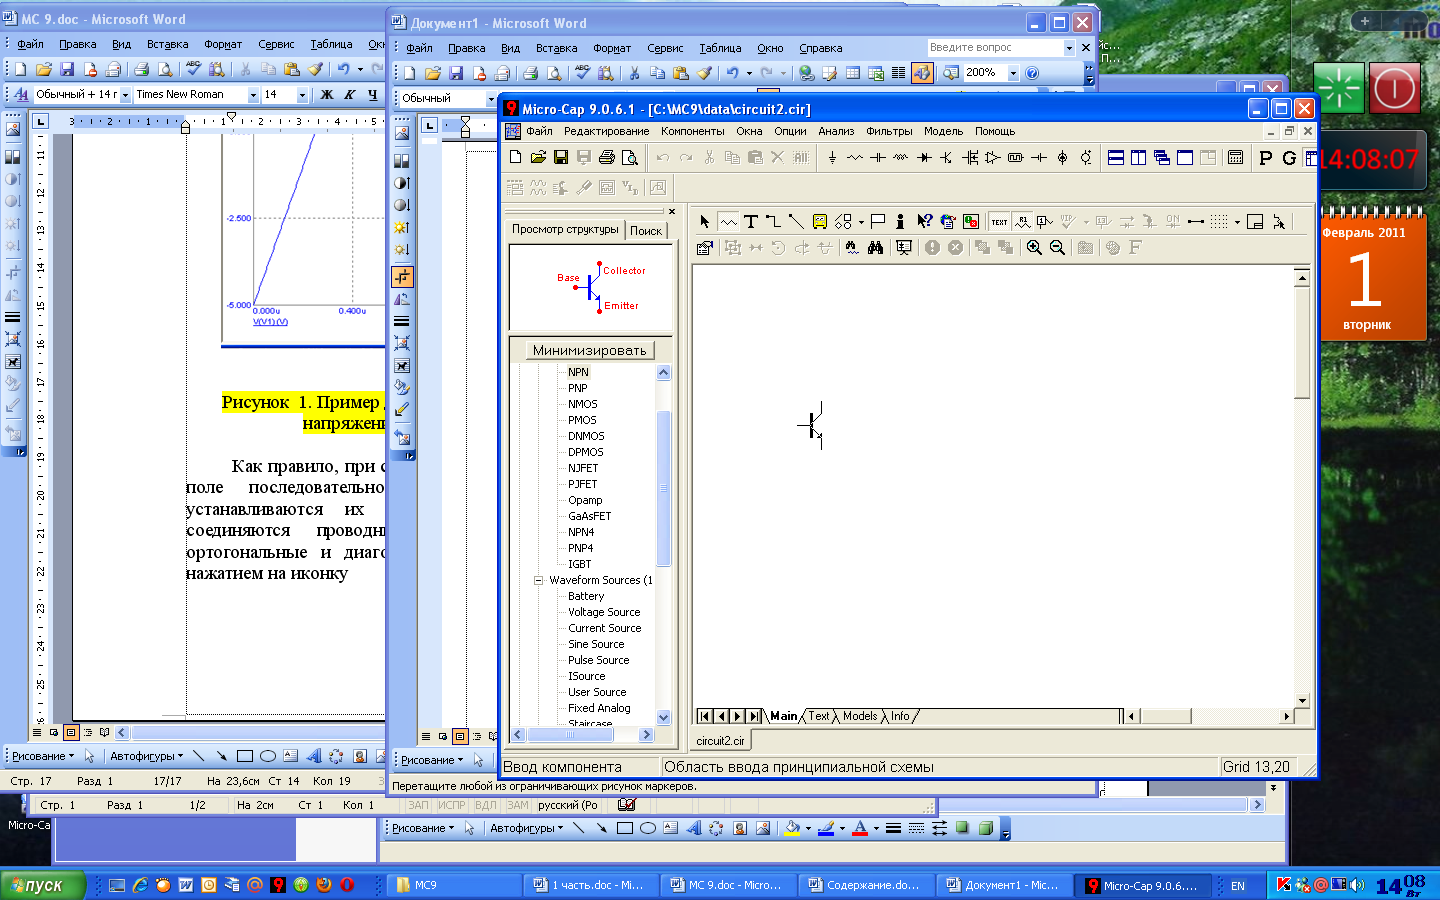Click the blue line color swatch

(x=825, y=828)
